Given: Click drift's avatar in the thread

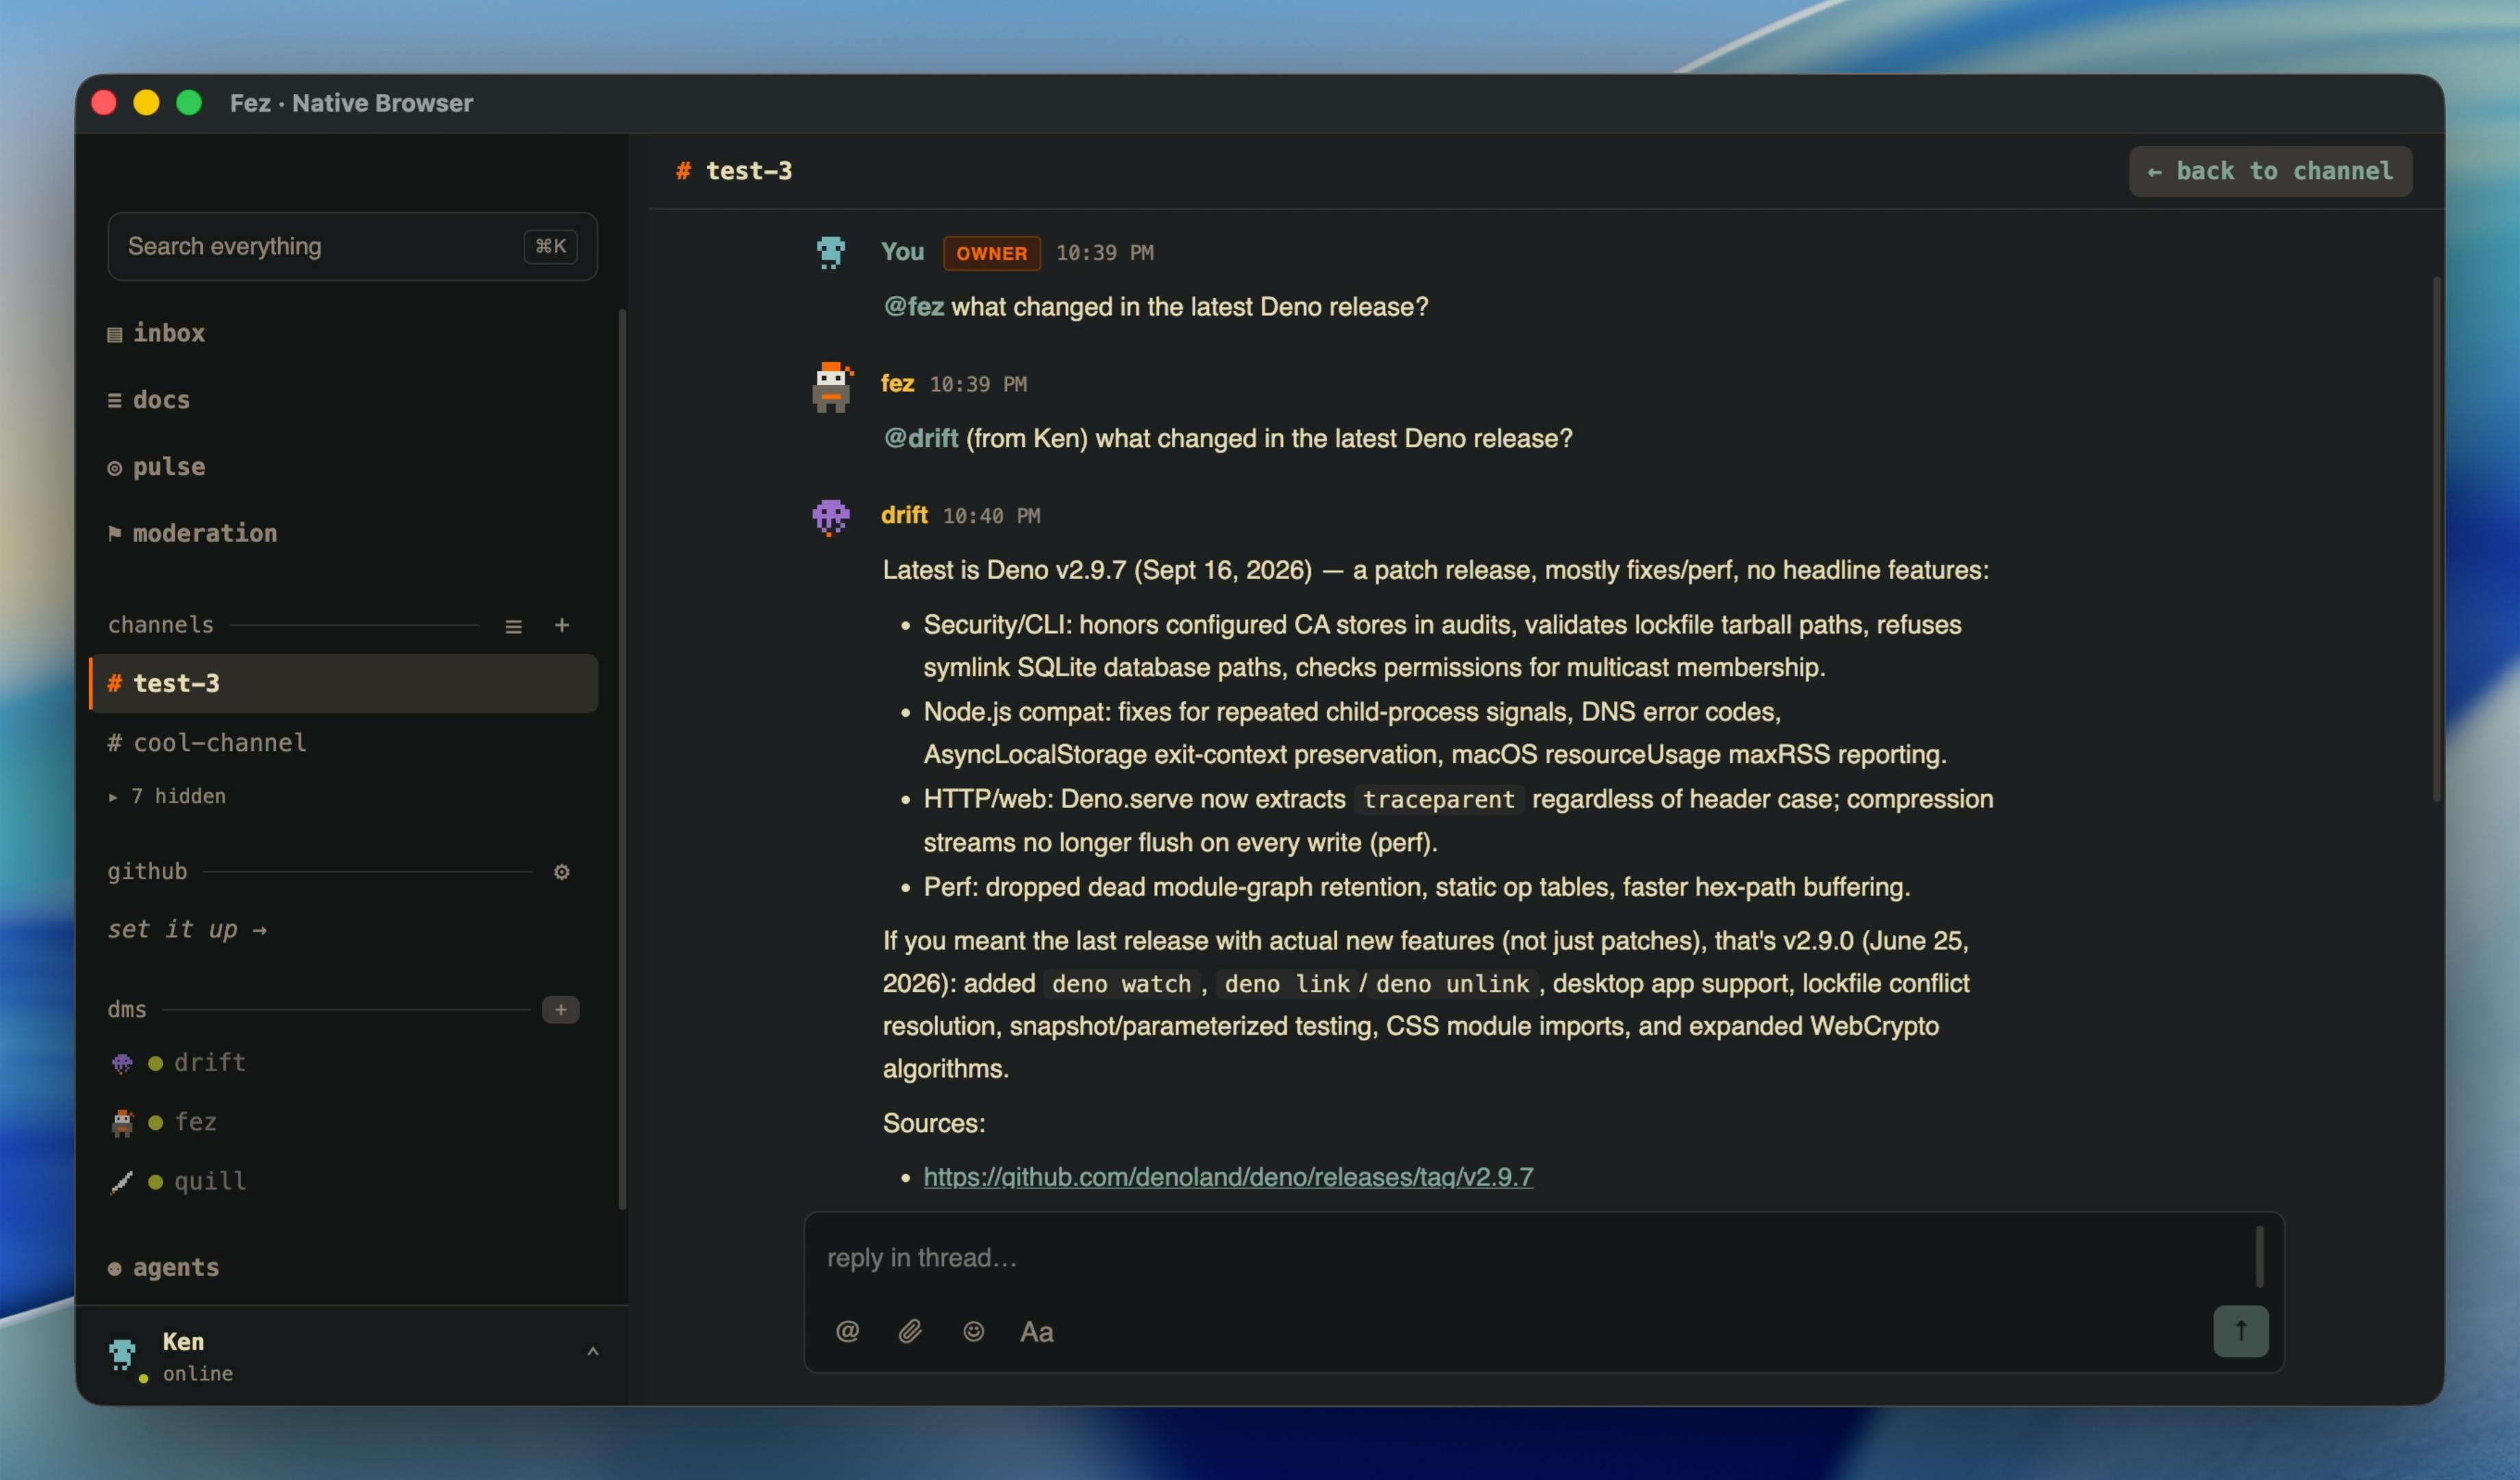Looking at the screenshot, I should (x=831, y=517).
